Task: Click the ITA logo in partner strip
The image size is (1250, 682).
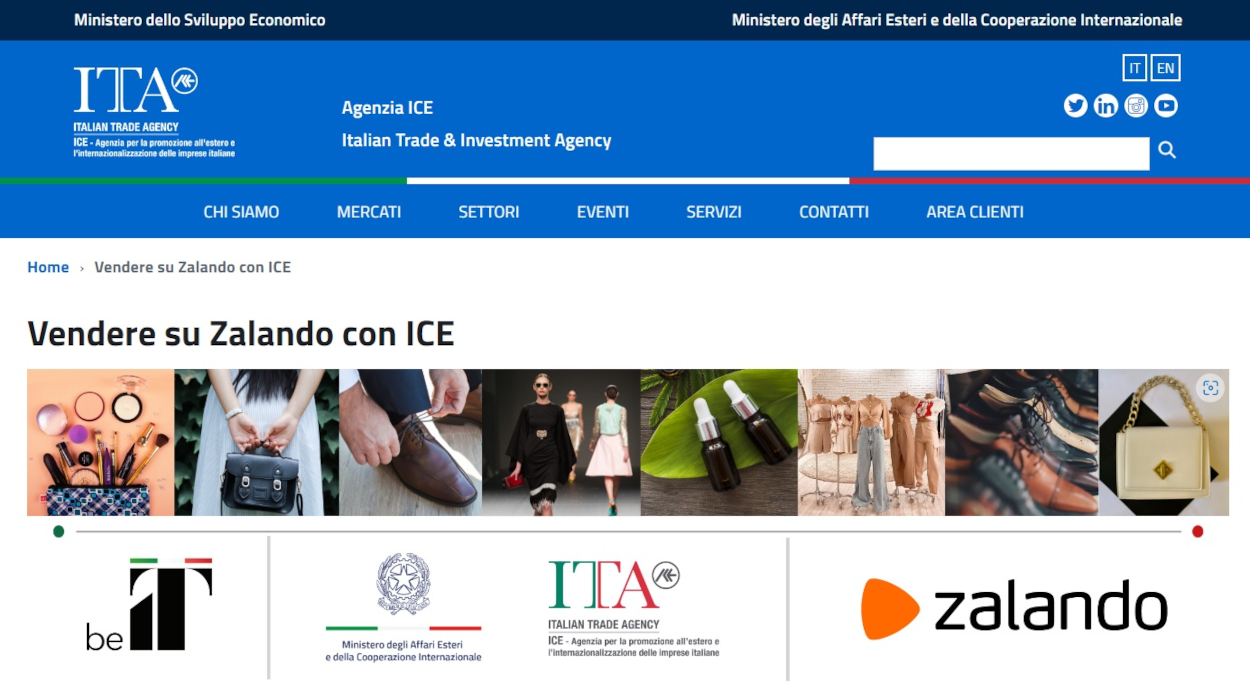Action: (x=633, y=608)
